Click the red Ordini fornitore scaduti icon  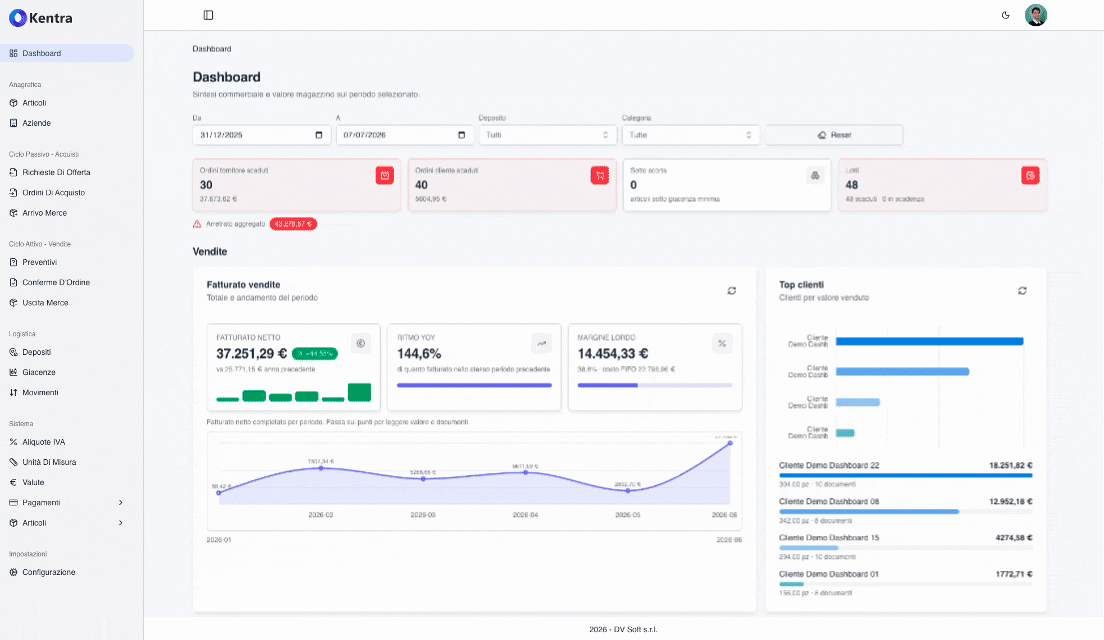point(384,175)
